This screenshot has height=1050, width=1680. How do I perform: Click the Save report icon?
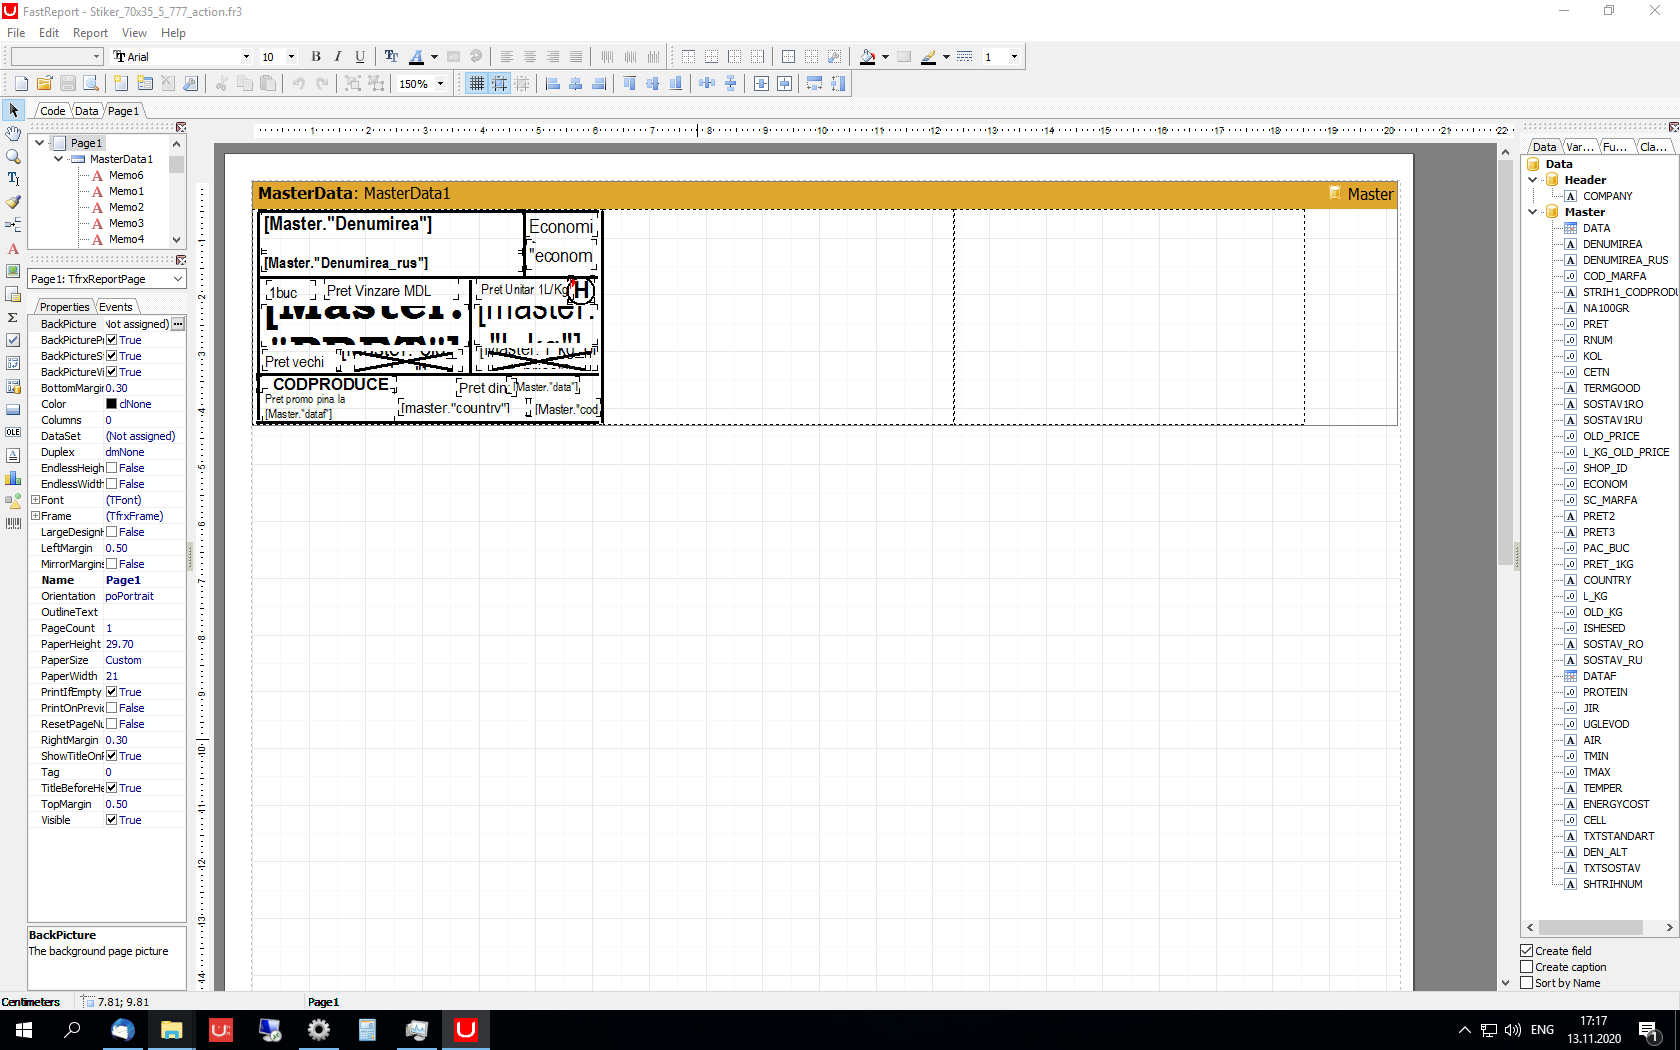pos(68,84)
